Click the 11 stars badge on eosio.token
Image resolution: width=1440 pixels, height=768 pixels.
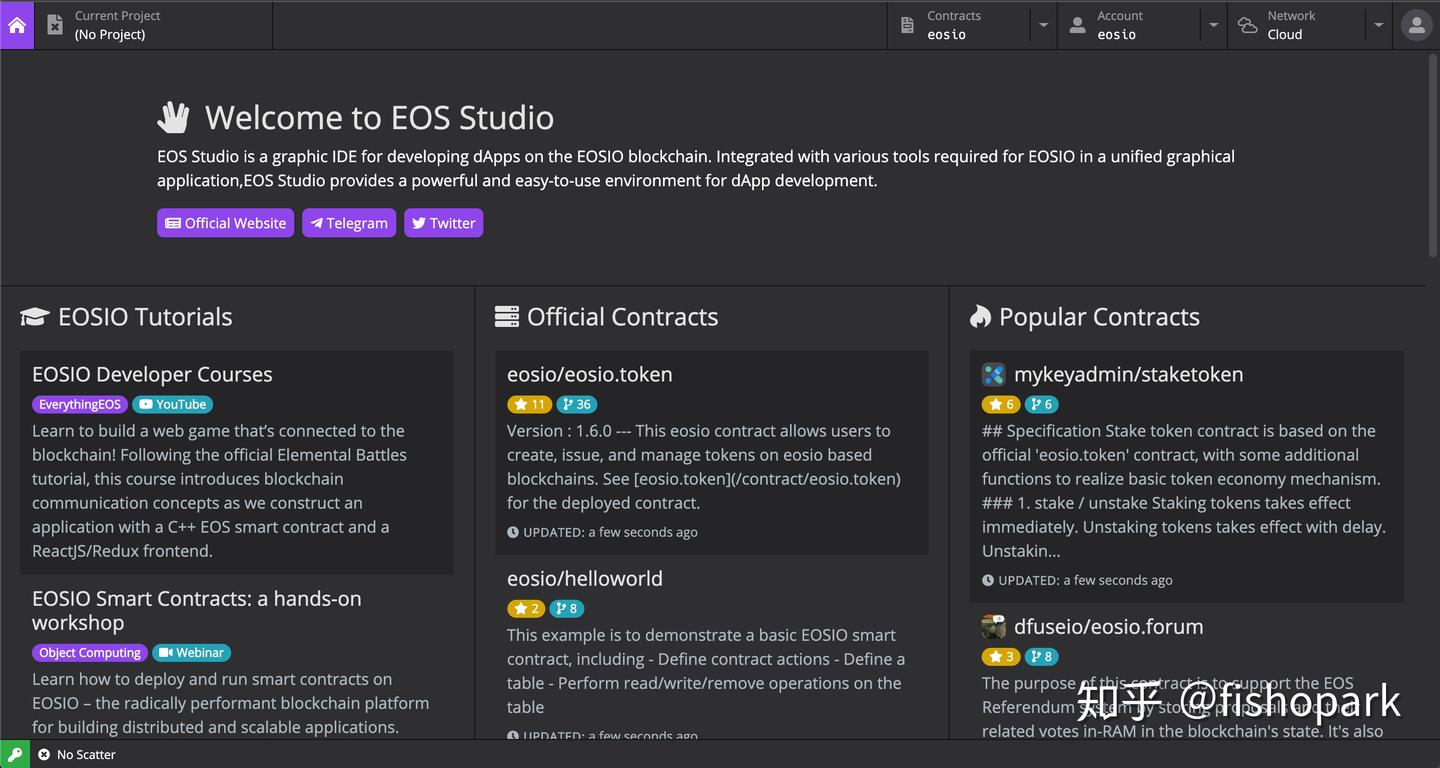coord(530,405)
